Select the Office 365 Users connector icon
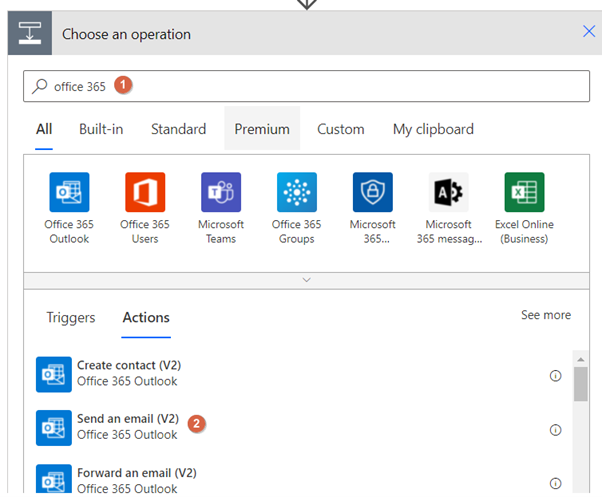The image size is (602, 497). [145, 192]
